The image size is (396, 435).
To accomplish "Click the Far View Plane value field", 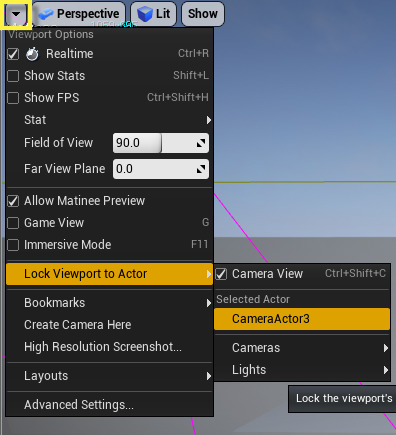I will [161, 169].
